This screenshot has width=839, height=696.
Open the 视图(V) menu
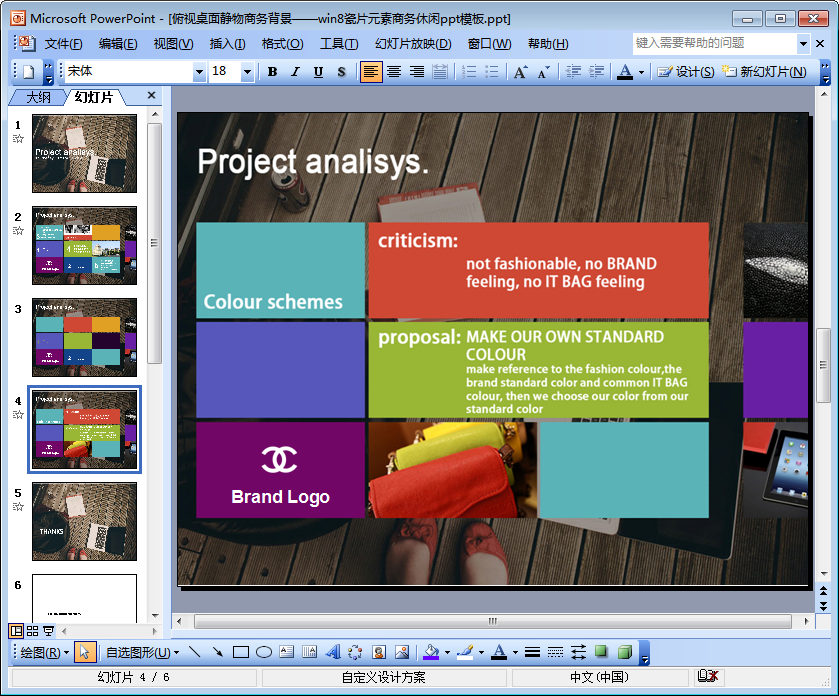pyautogui.click(x=173, y=44)
